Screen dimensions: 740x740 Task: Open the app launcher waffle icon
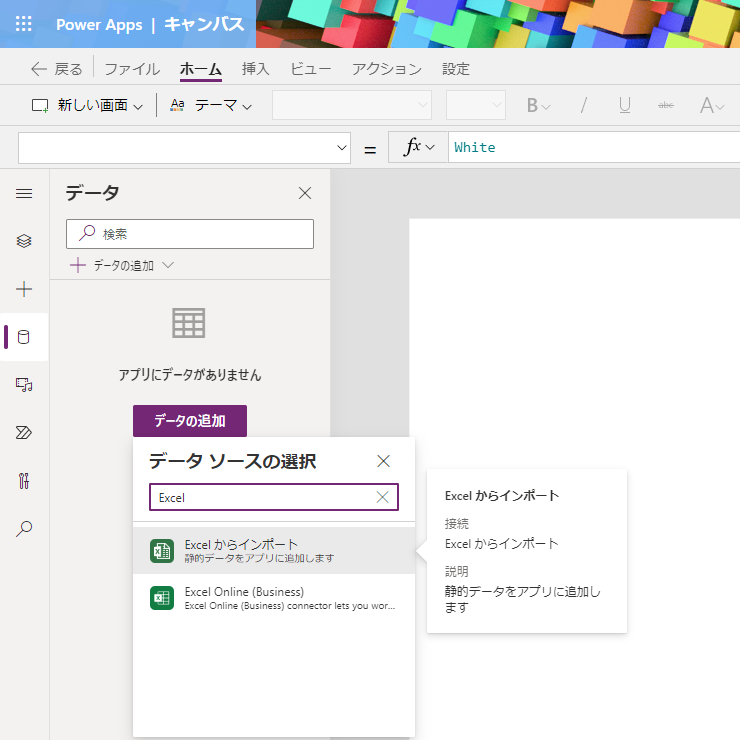tap(24, 24)
